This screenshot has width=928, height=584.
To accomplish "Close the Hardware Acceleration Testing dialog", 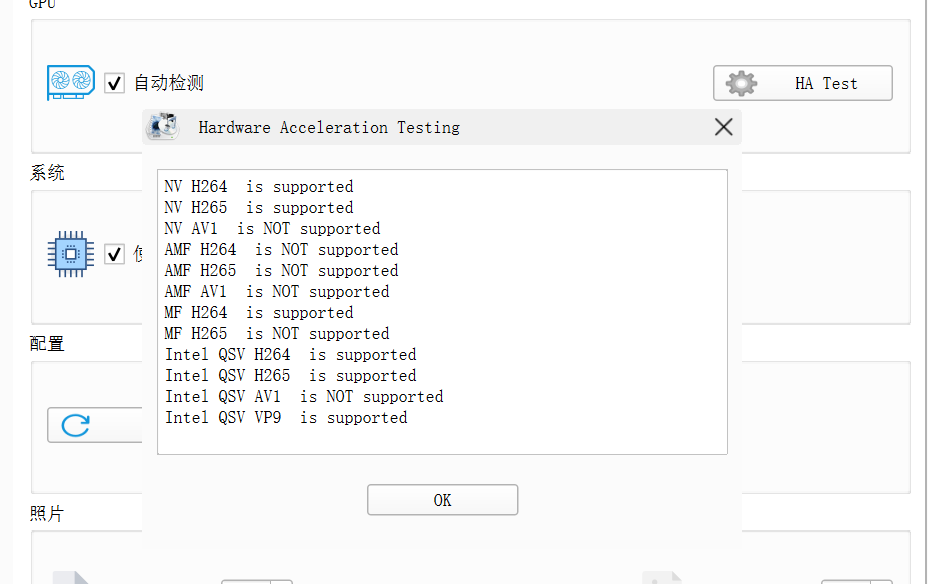I will point(723,127).
